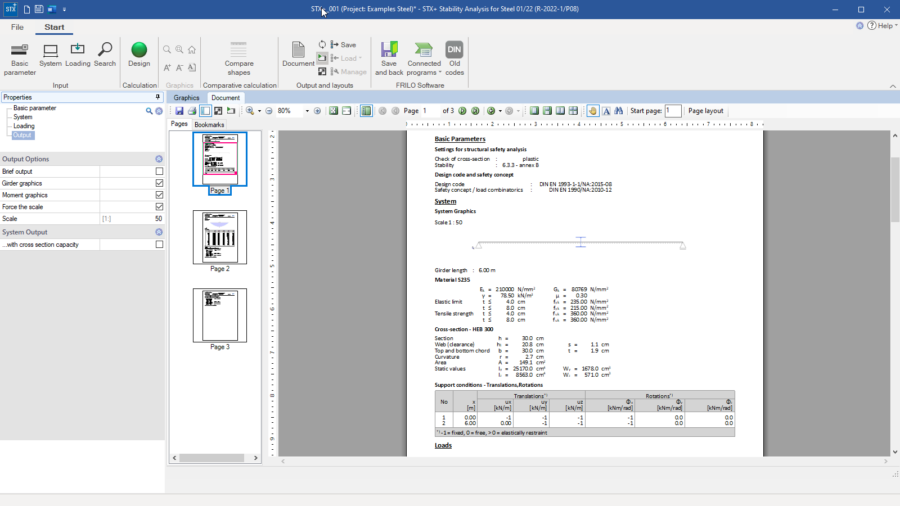Select Loading in Properties tree
This screenshot has height=506, width=900.
(24, 126)
